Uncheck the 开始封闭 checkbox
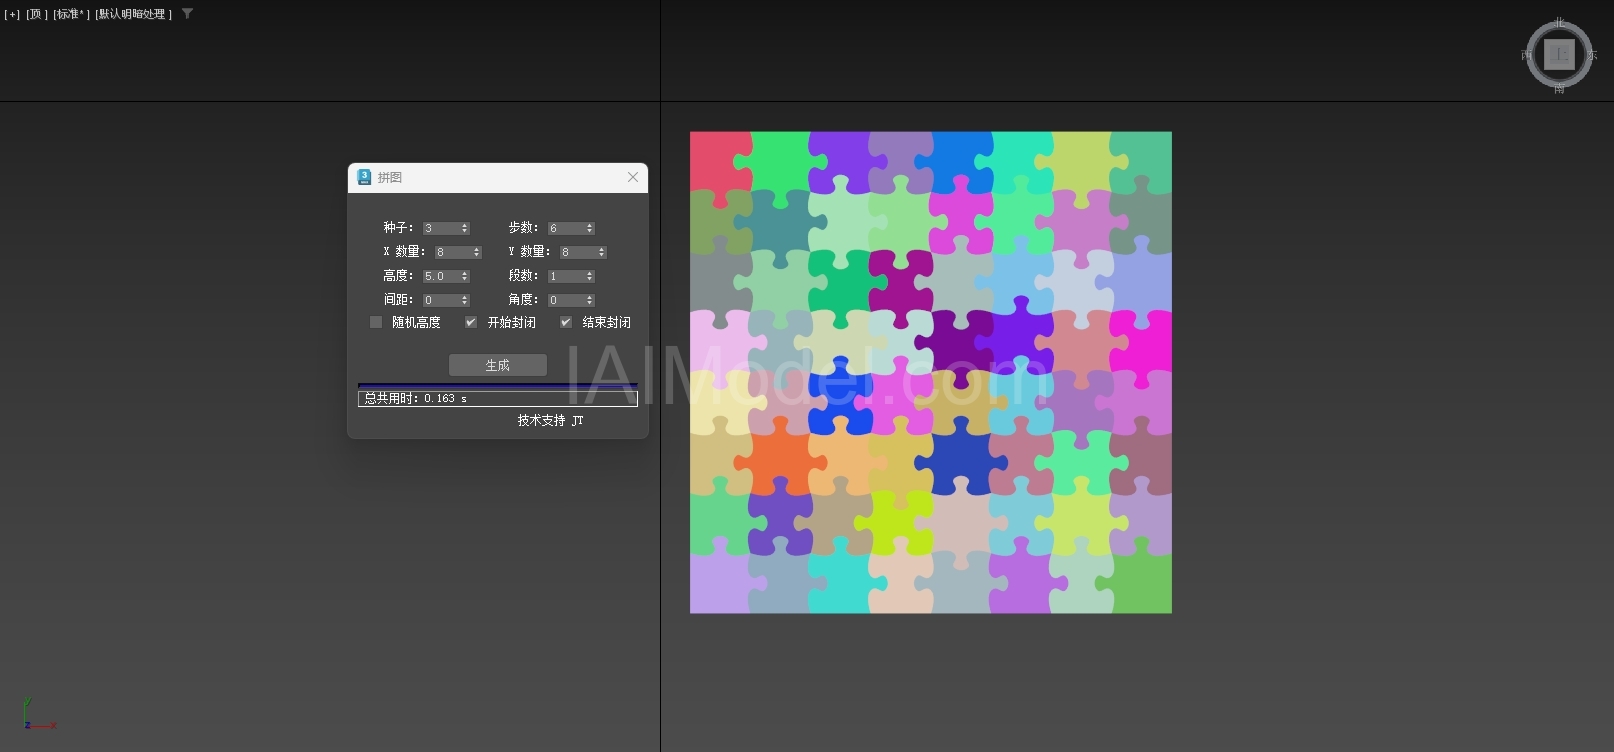Screen dimensions: 1614x752 coord(471,322)
